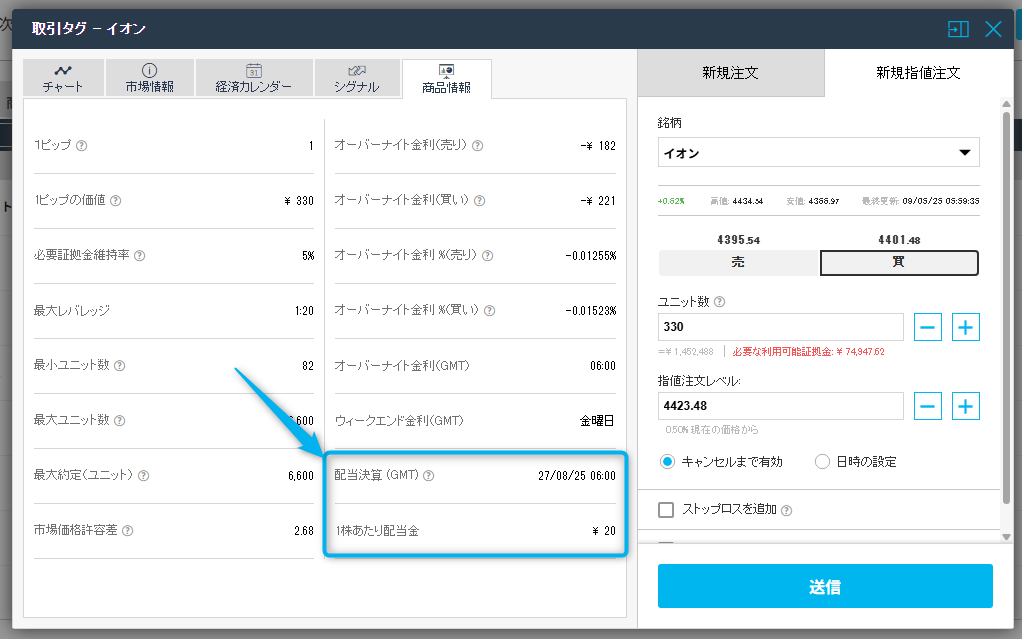The image size is (1022, 639).
Task: Click help icon next to 1ピップの価値
Action: pos(115,201)
